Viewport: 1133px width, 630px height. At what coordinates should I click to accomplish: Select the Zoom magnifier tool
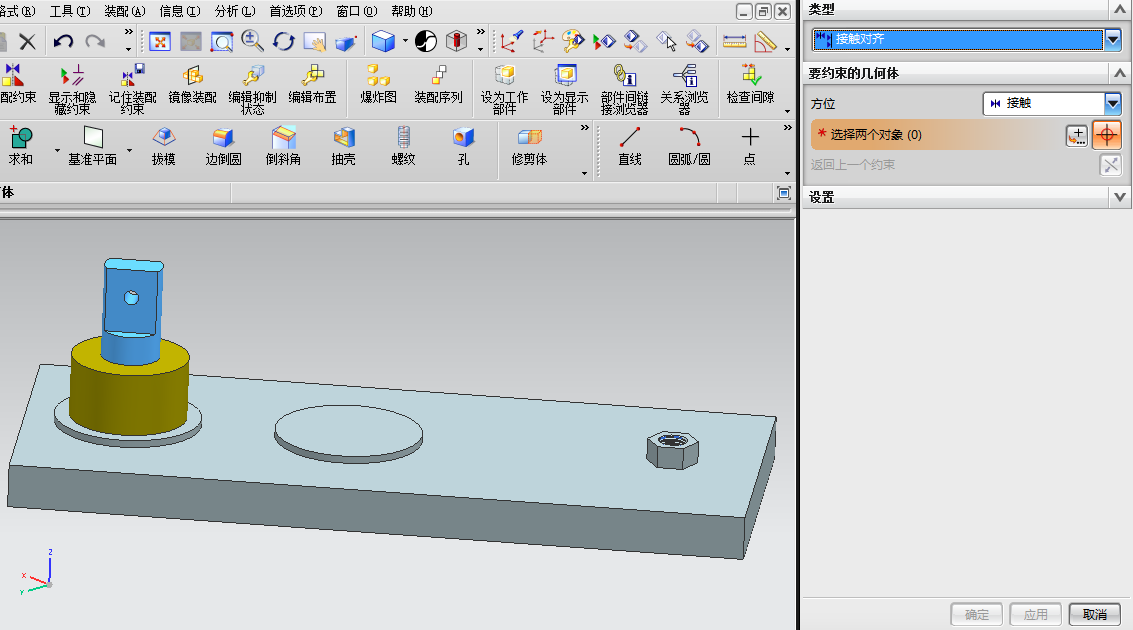[252, 41]
